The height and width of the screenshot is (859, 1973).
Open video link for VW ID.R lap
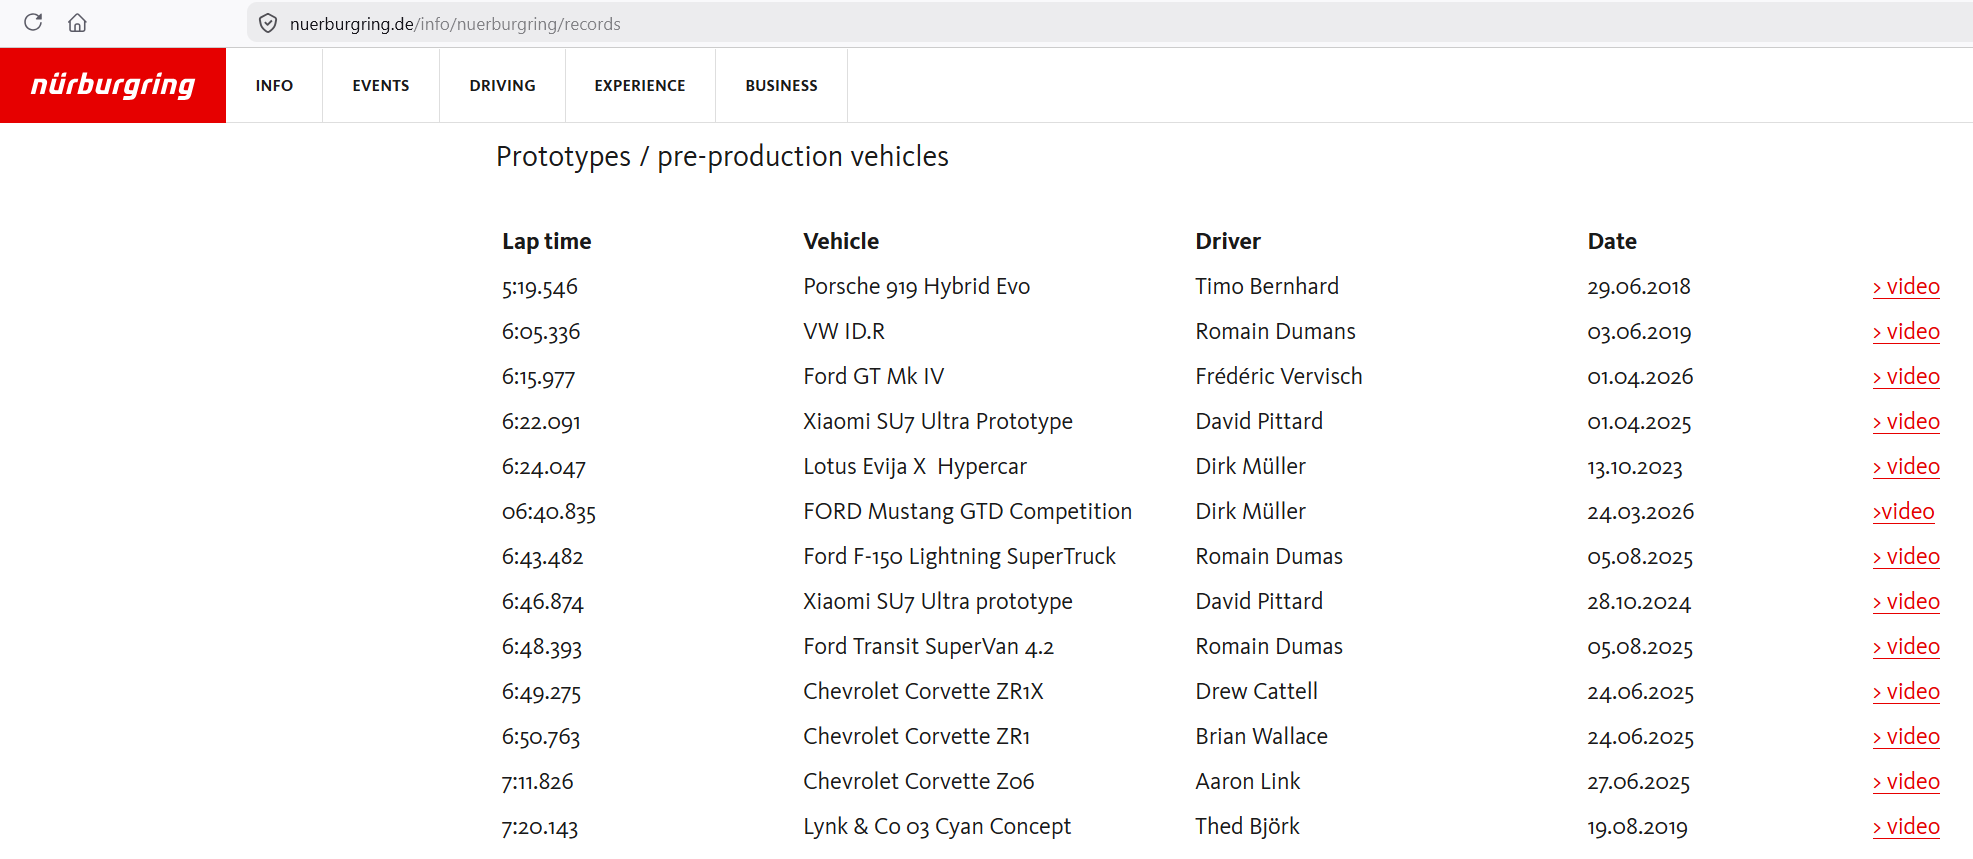(x=1906, y=332)
